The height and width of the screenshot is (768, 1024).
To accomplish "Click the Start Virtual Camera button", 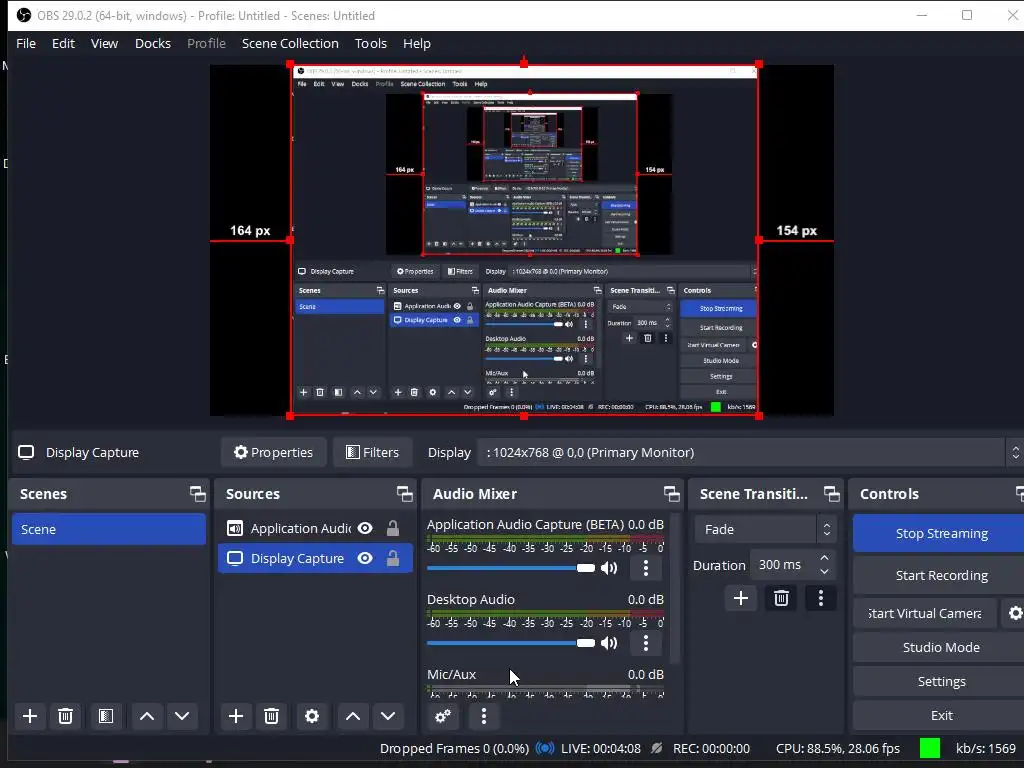I will pyautogui.click(x=925, y=613).
